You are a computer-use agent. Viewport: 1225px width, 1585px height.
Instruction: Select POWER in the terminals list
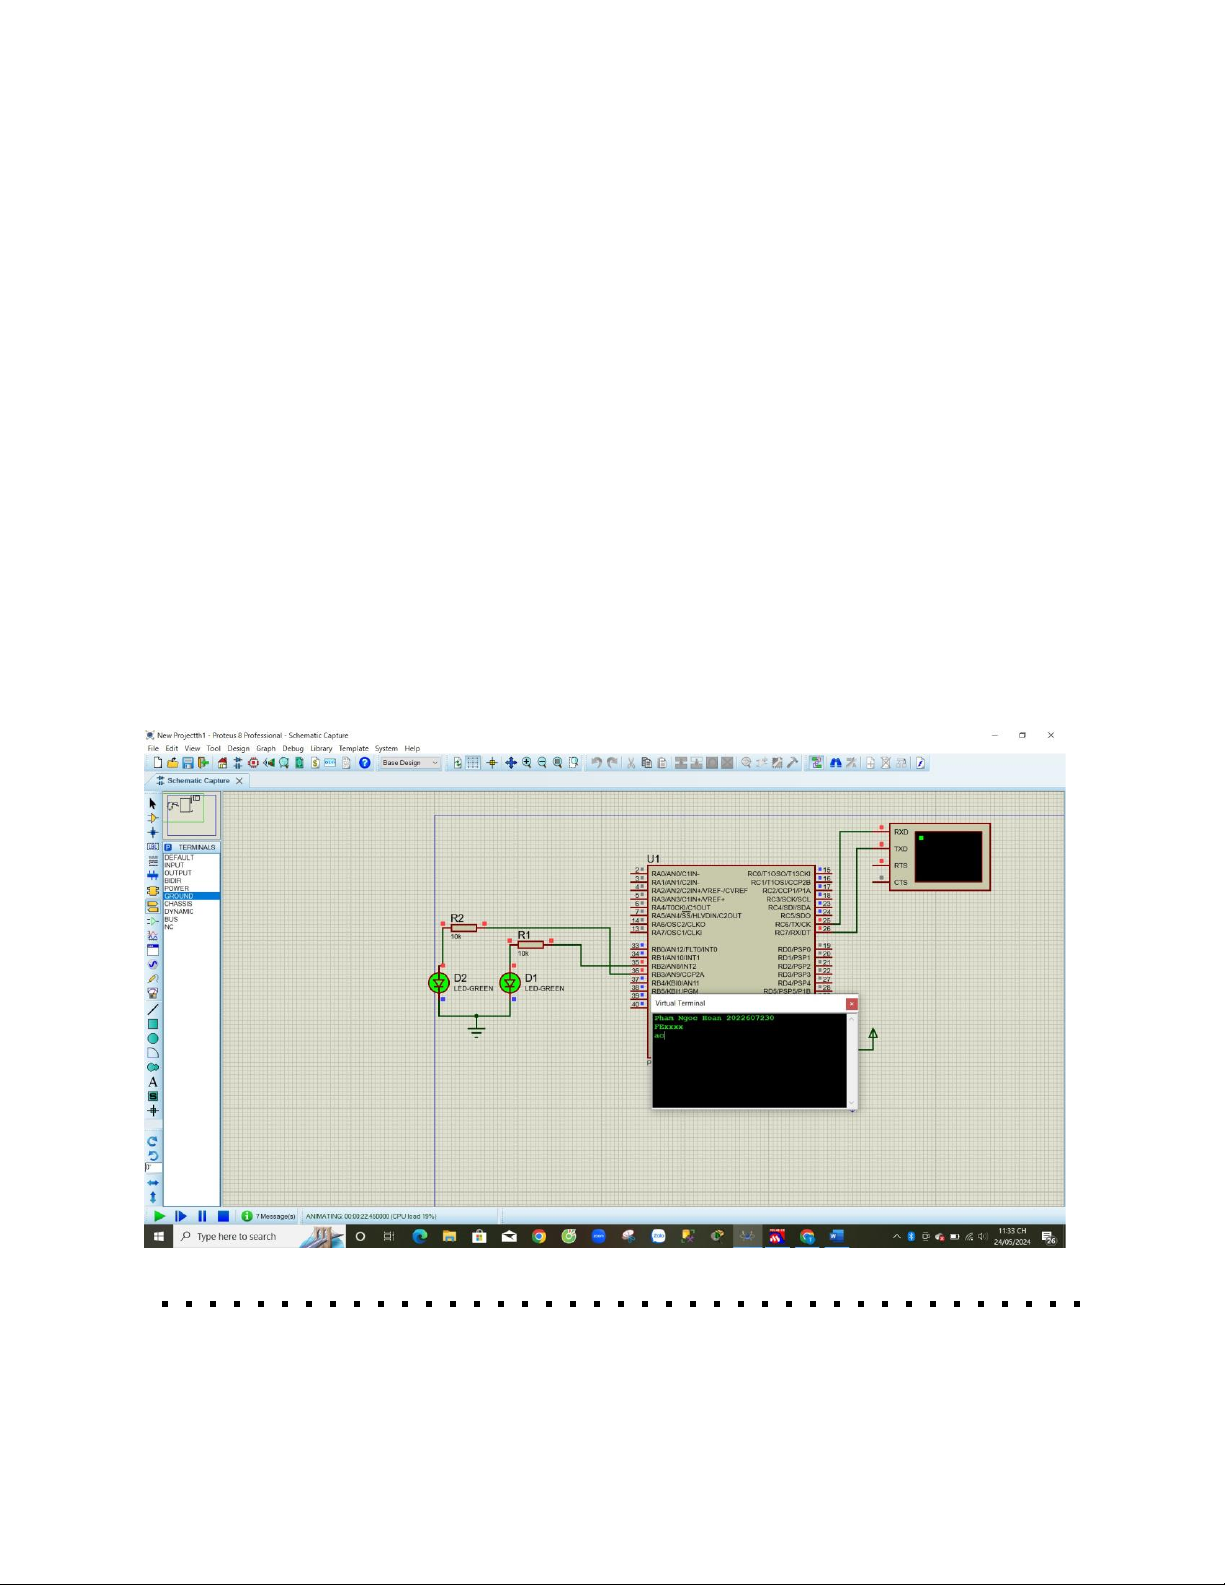tap(177, 888)
